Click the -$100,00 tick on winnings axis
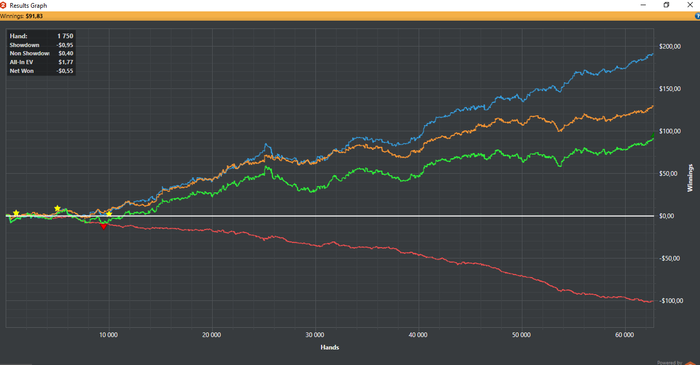Viewport: 700px width, 365px height. pos(671,301)
